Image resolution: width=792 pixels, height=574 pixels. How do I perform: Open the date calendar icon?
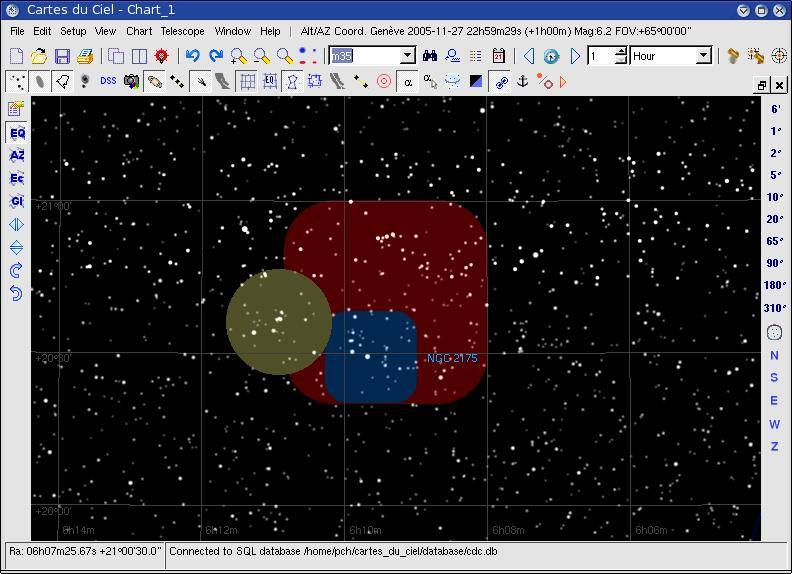point(499,56)
